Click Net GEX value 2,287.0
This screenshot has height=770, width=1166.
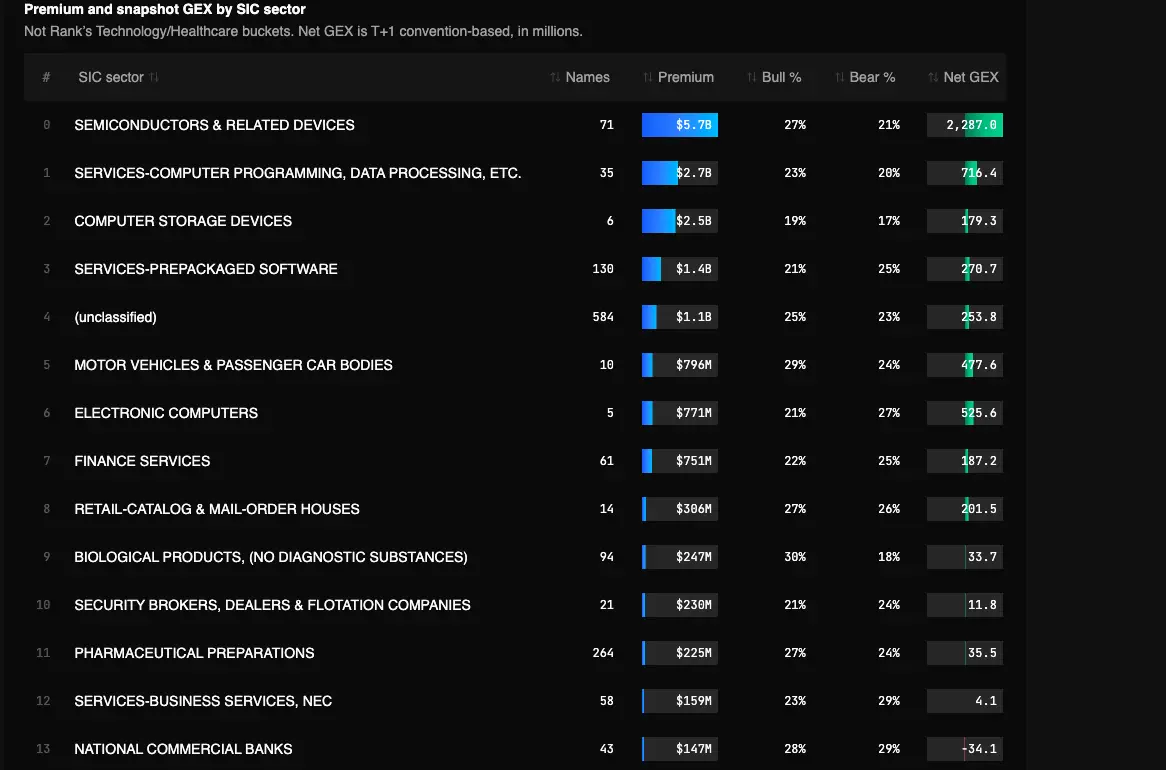pyautogui.click(x=964, y=125)
